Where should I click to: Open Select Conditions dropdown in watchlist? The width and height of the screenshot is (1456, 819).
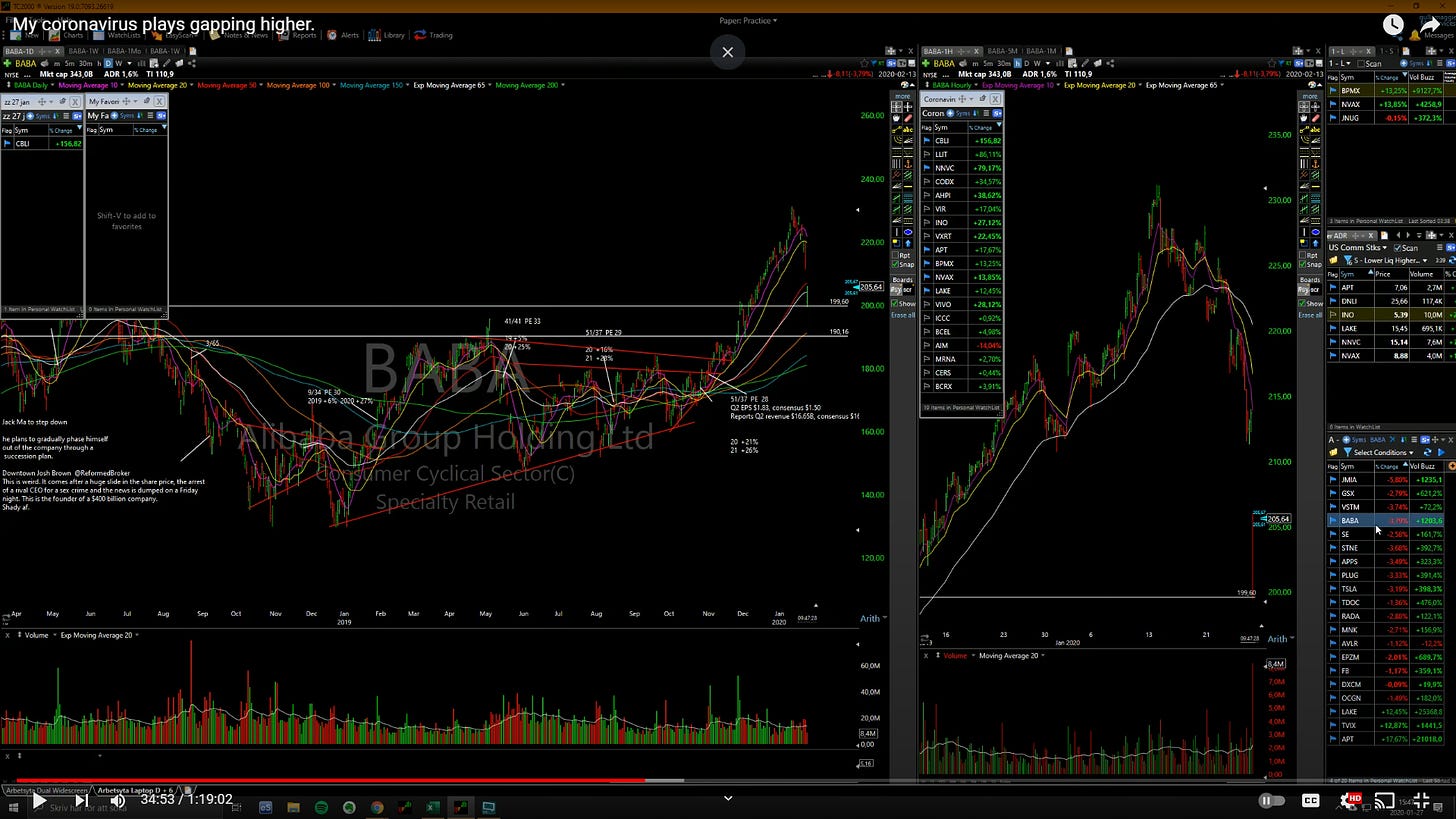coord(1385,452)
